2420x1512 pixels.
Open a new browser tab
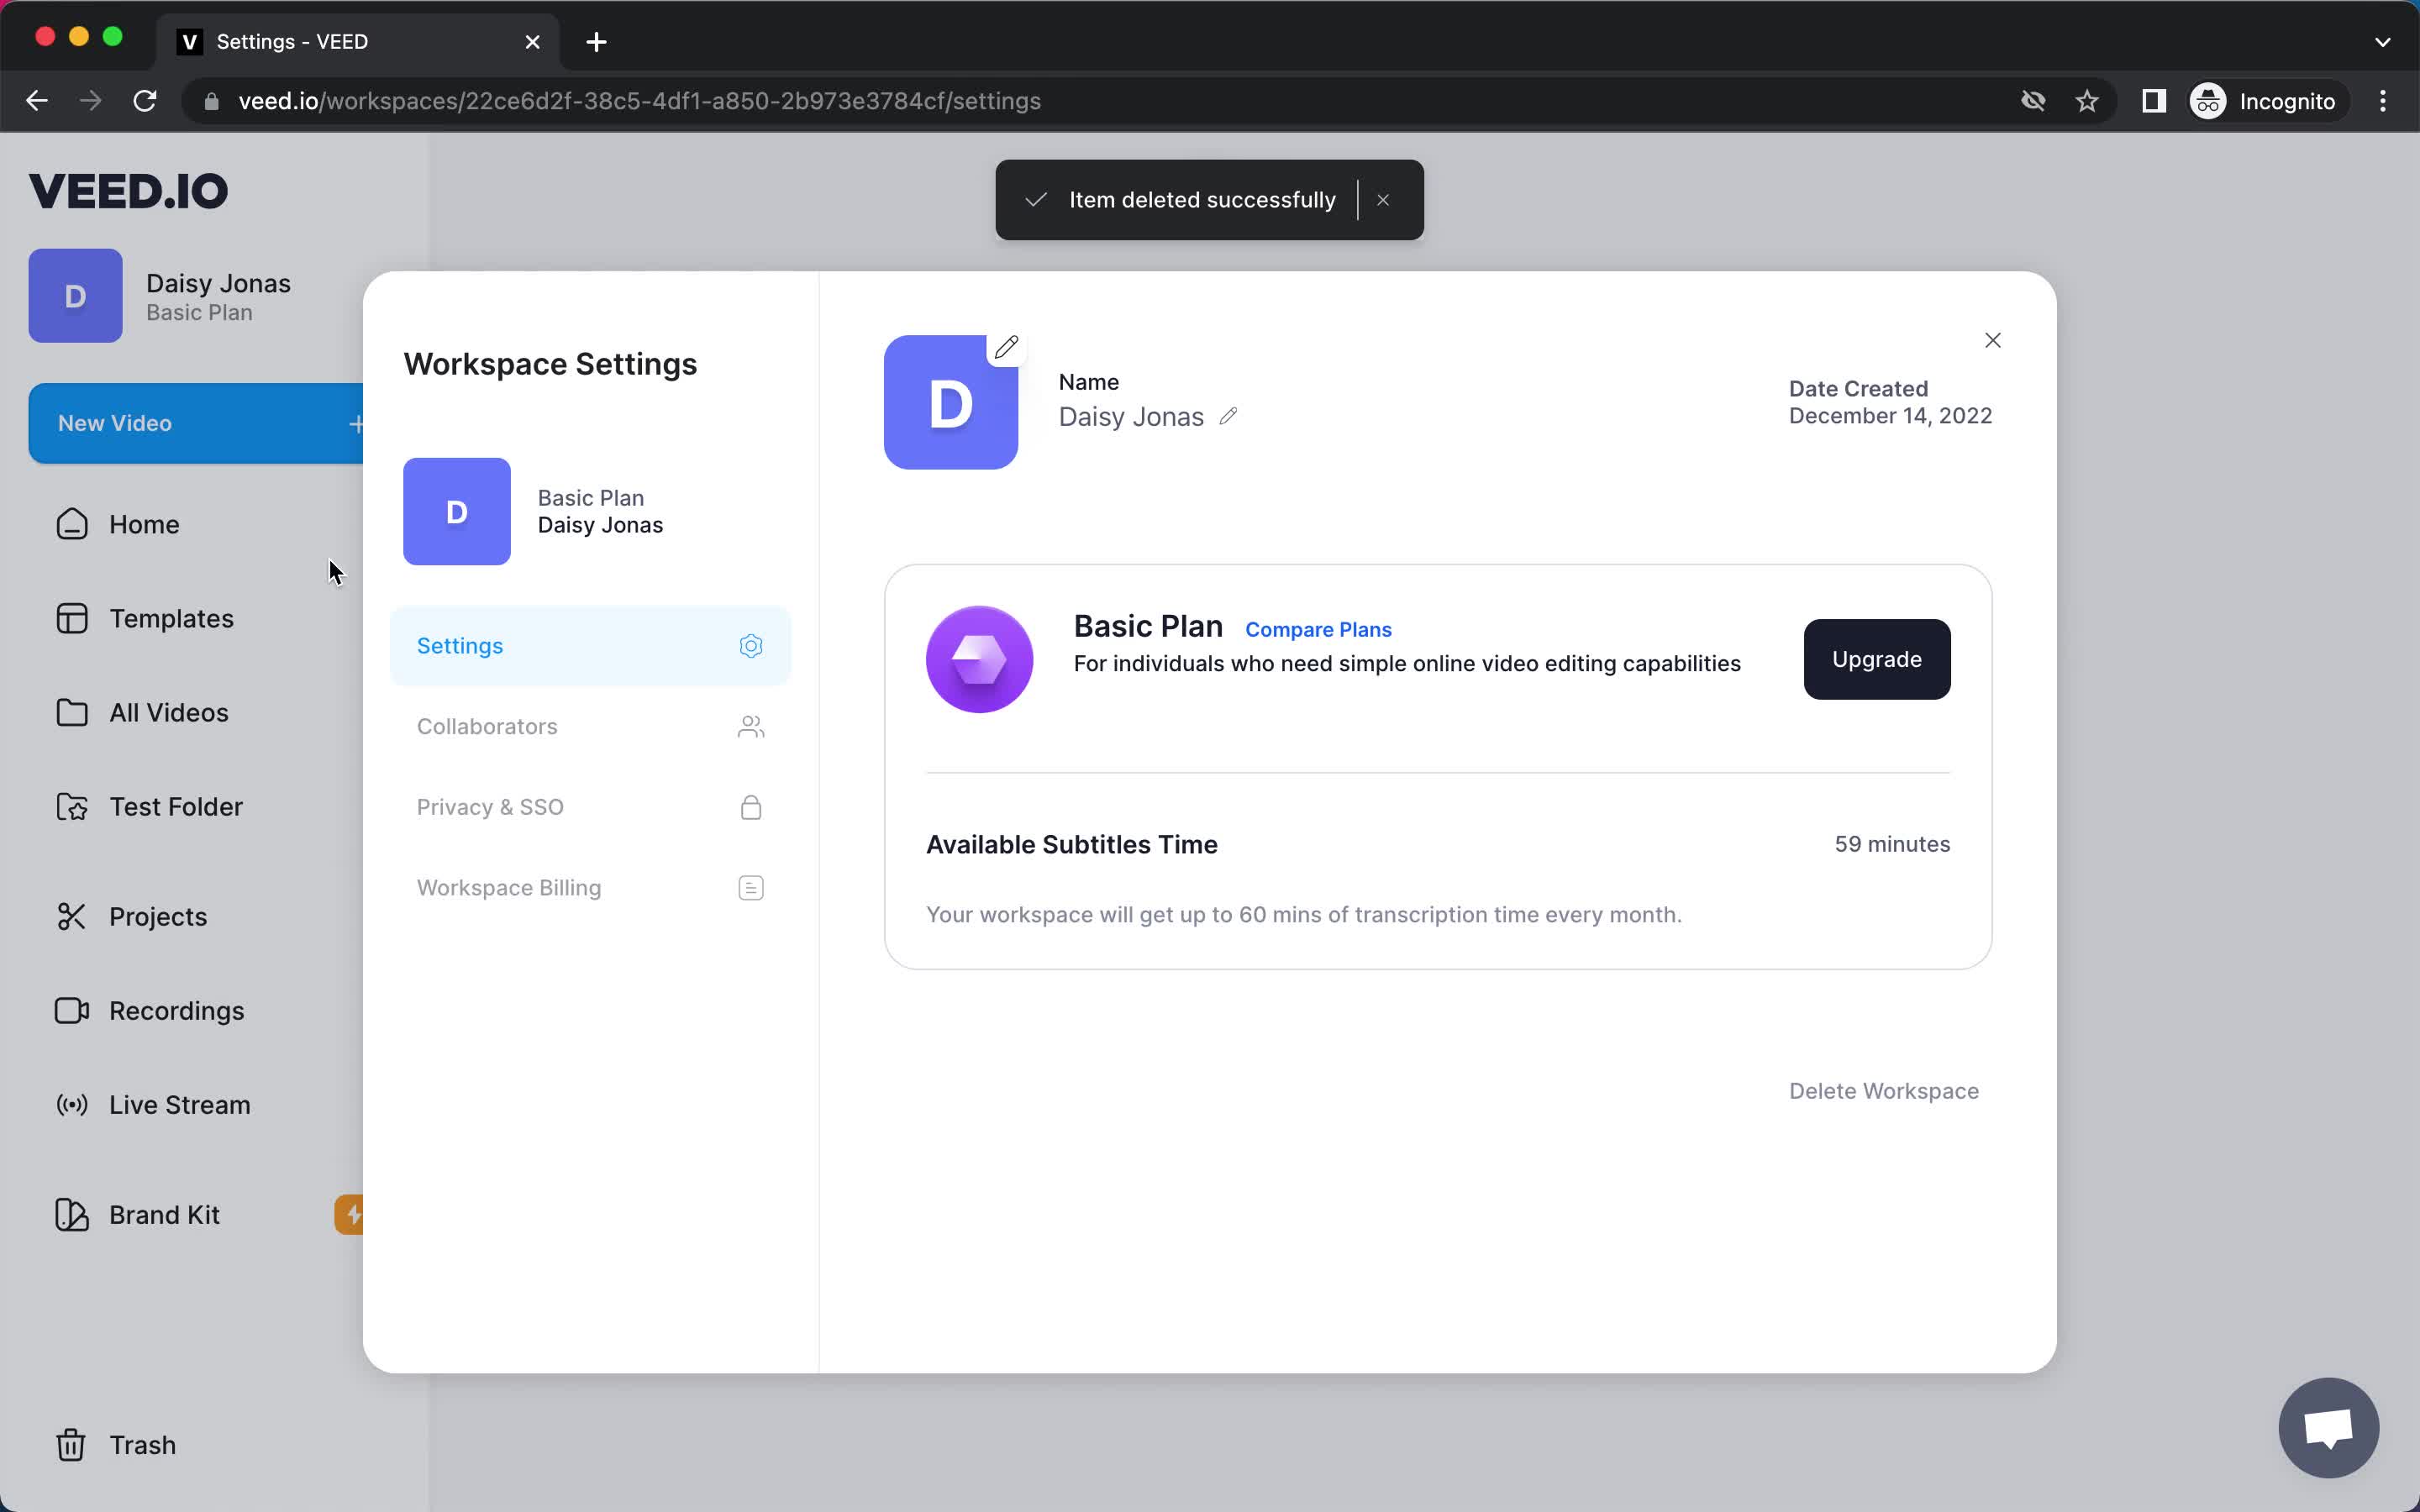coord(596,42)
